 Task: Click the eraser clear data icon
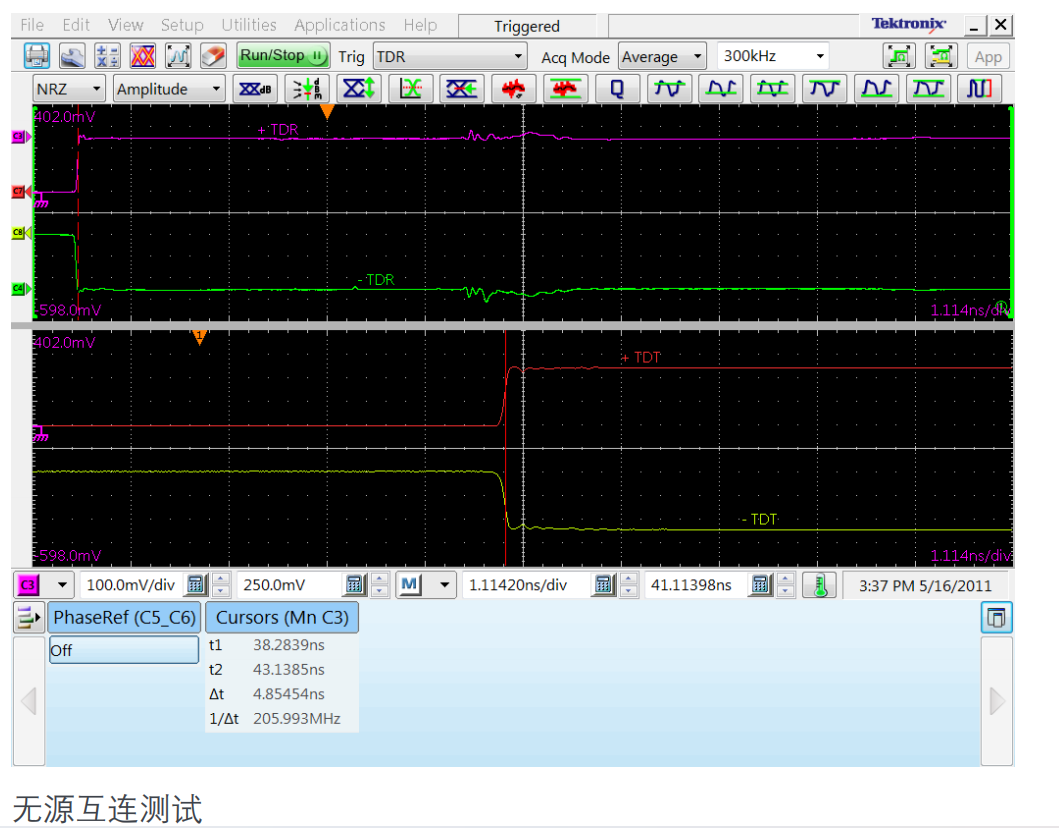coord(213,57)
